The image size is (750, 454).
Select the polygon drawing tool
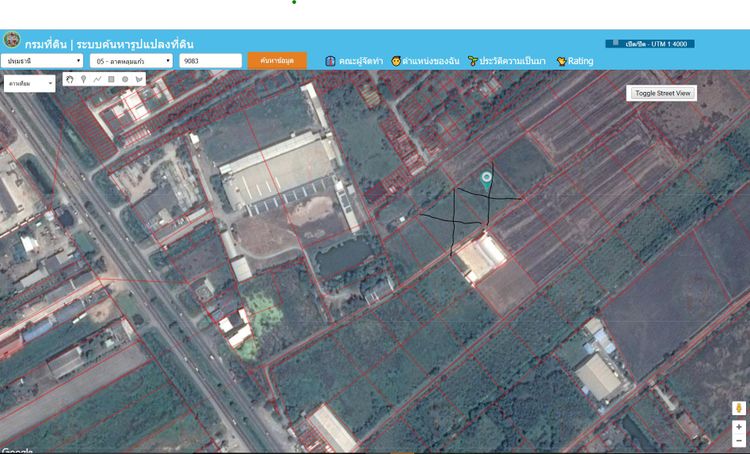pos(138,79)
